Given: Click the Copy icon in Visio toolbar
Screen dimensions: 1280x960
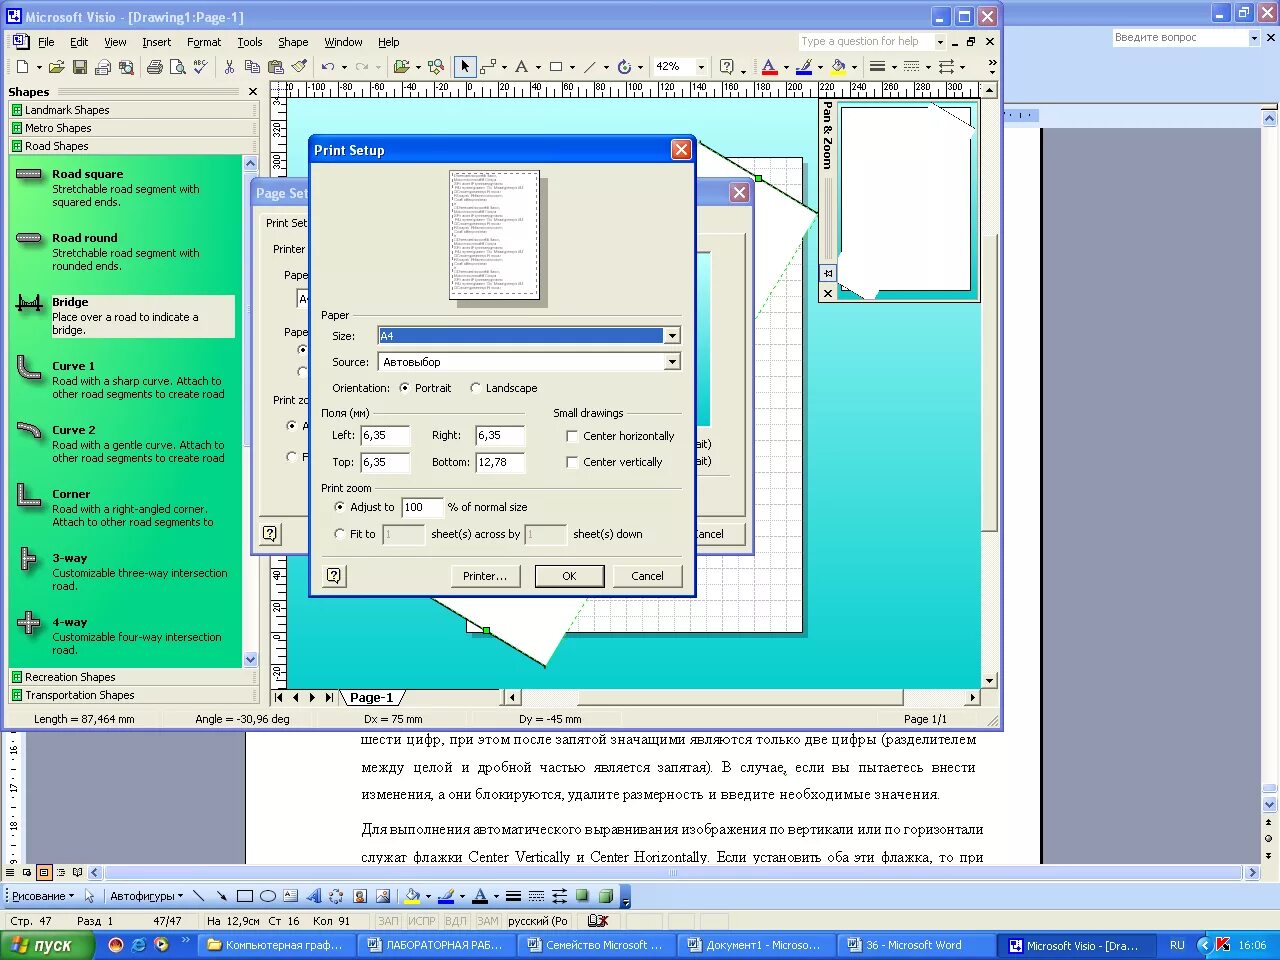Looking at the screenshot, I should pyautogui.click(x=252, y=67).
